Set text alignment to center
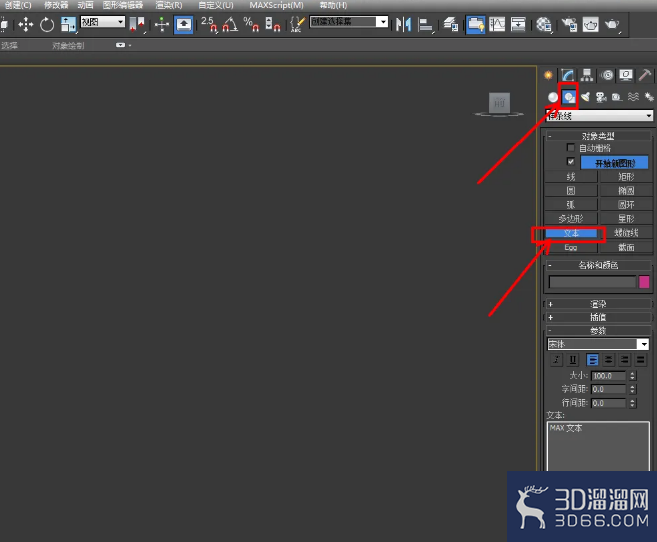The width and height of the screenshot is (657, 542). coord(608,360)
